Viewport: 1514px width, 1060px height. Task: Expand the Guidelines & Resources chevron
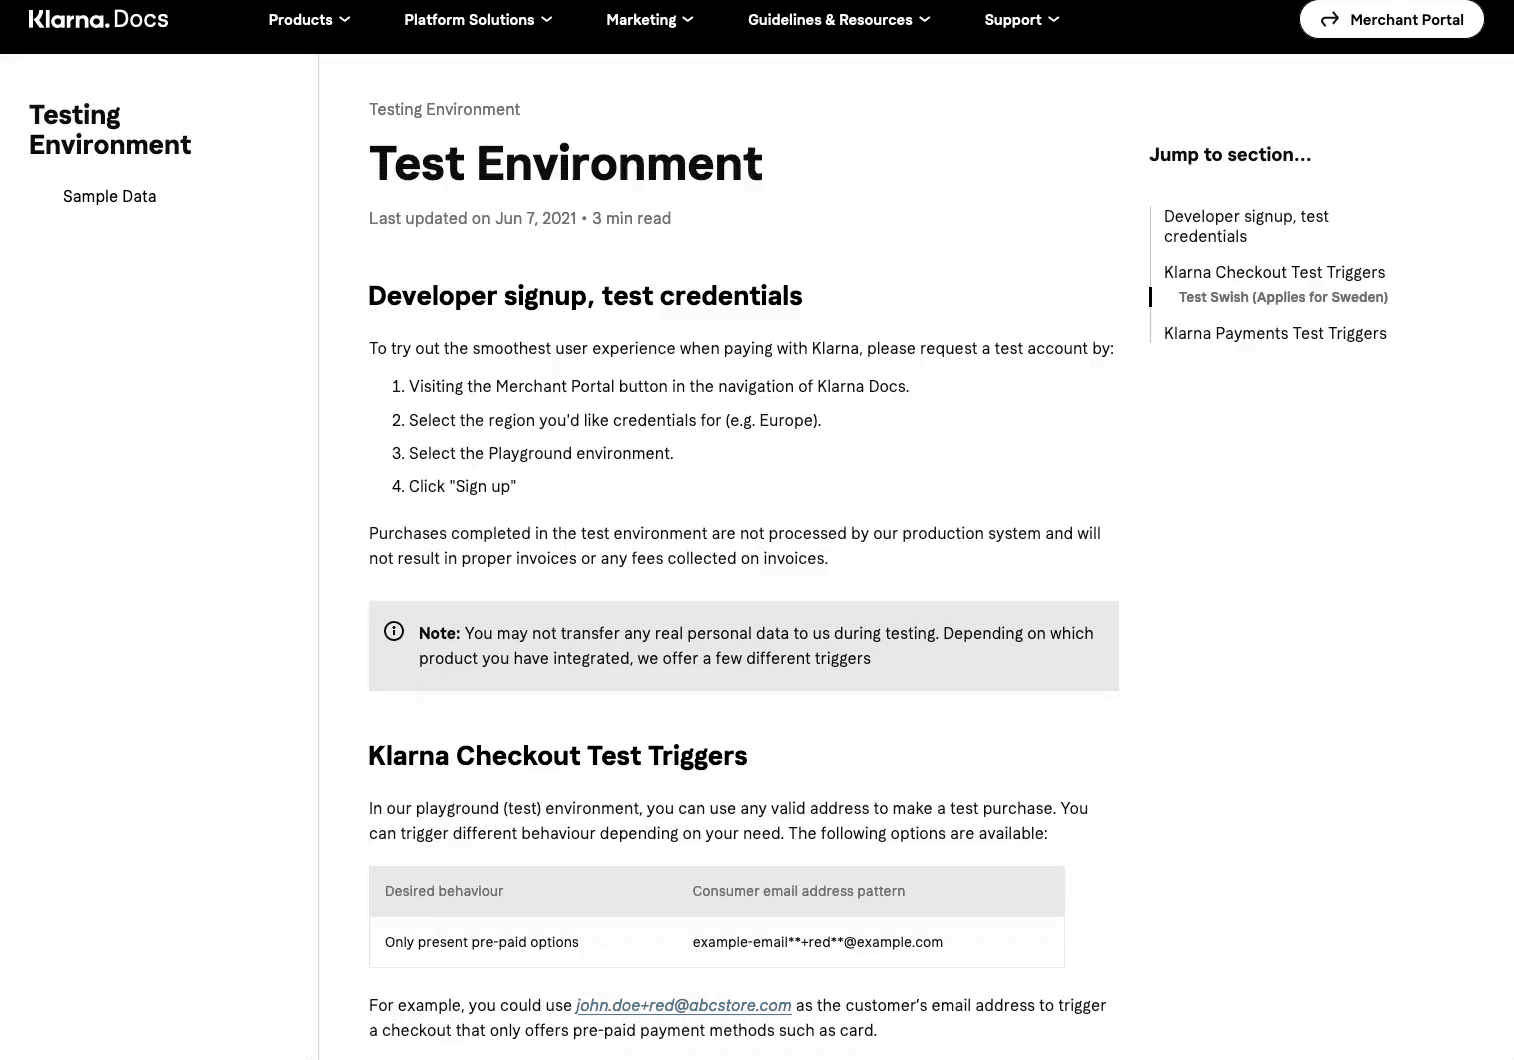coord(925,20)
